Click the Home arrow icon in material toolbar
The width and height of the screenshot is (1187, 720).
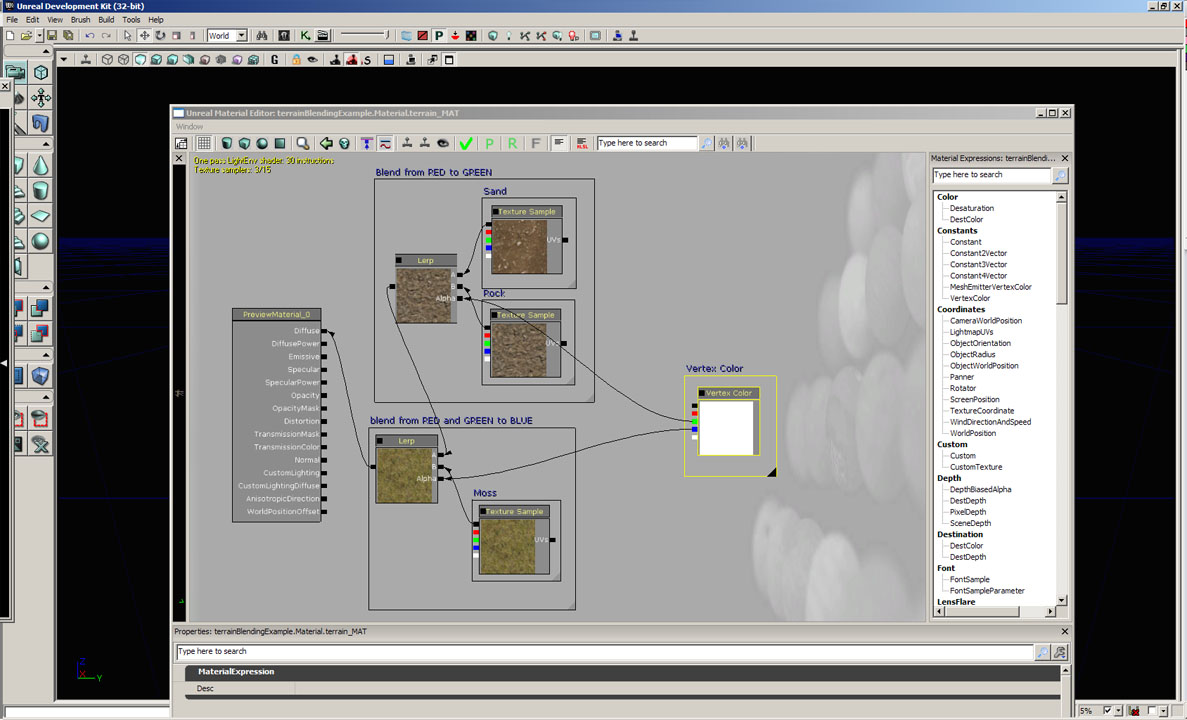pyautogui.click(x=326, y=144)
